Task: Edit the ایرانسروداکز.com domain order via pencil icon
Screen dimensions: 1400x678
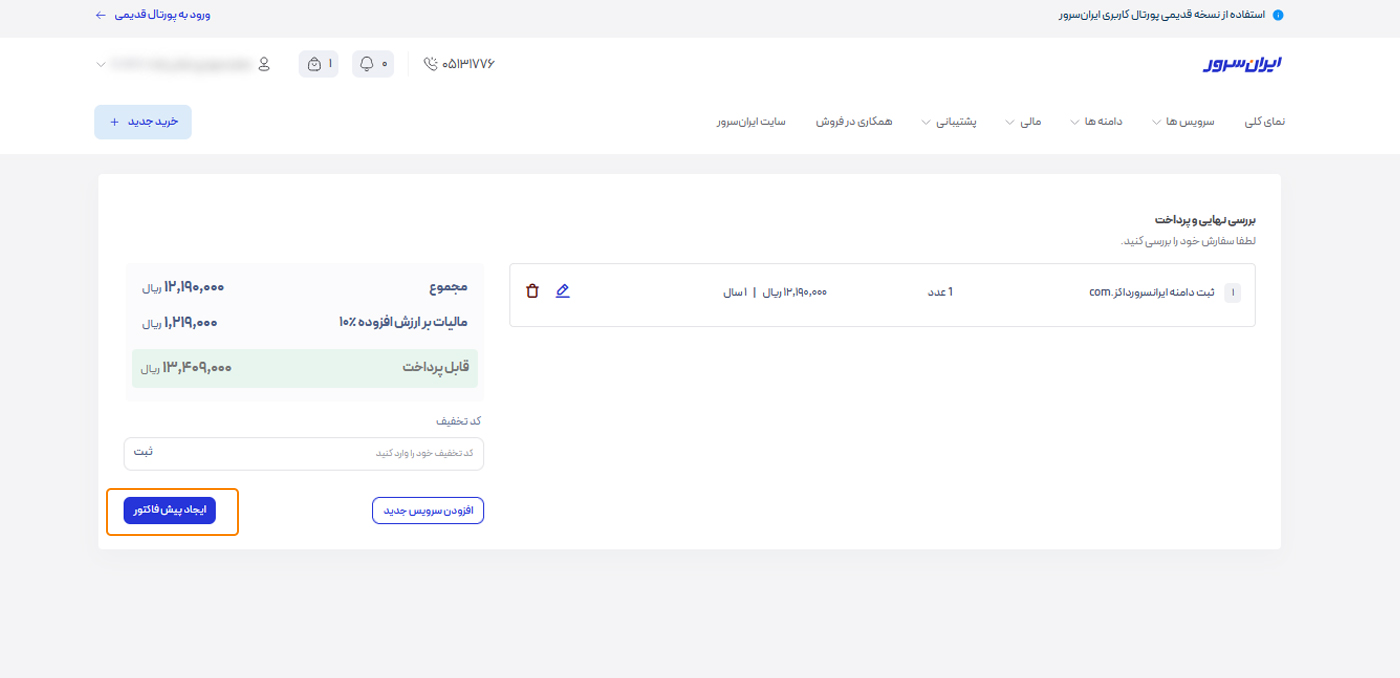Action: pos(563,291)
